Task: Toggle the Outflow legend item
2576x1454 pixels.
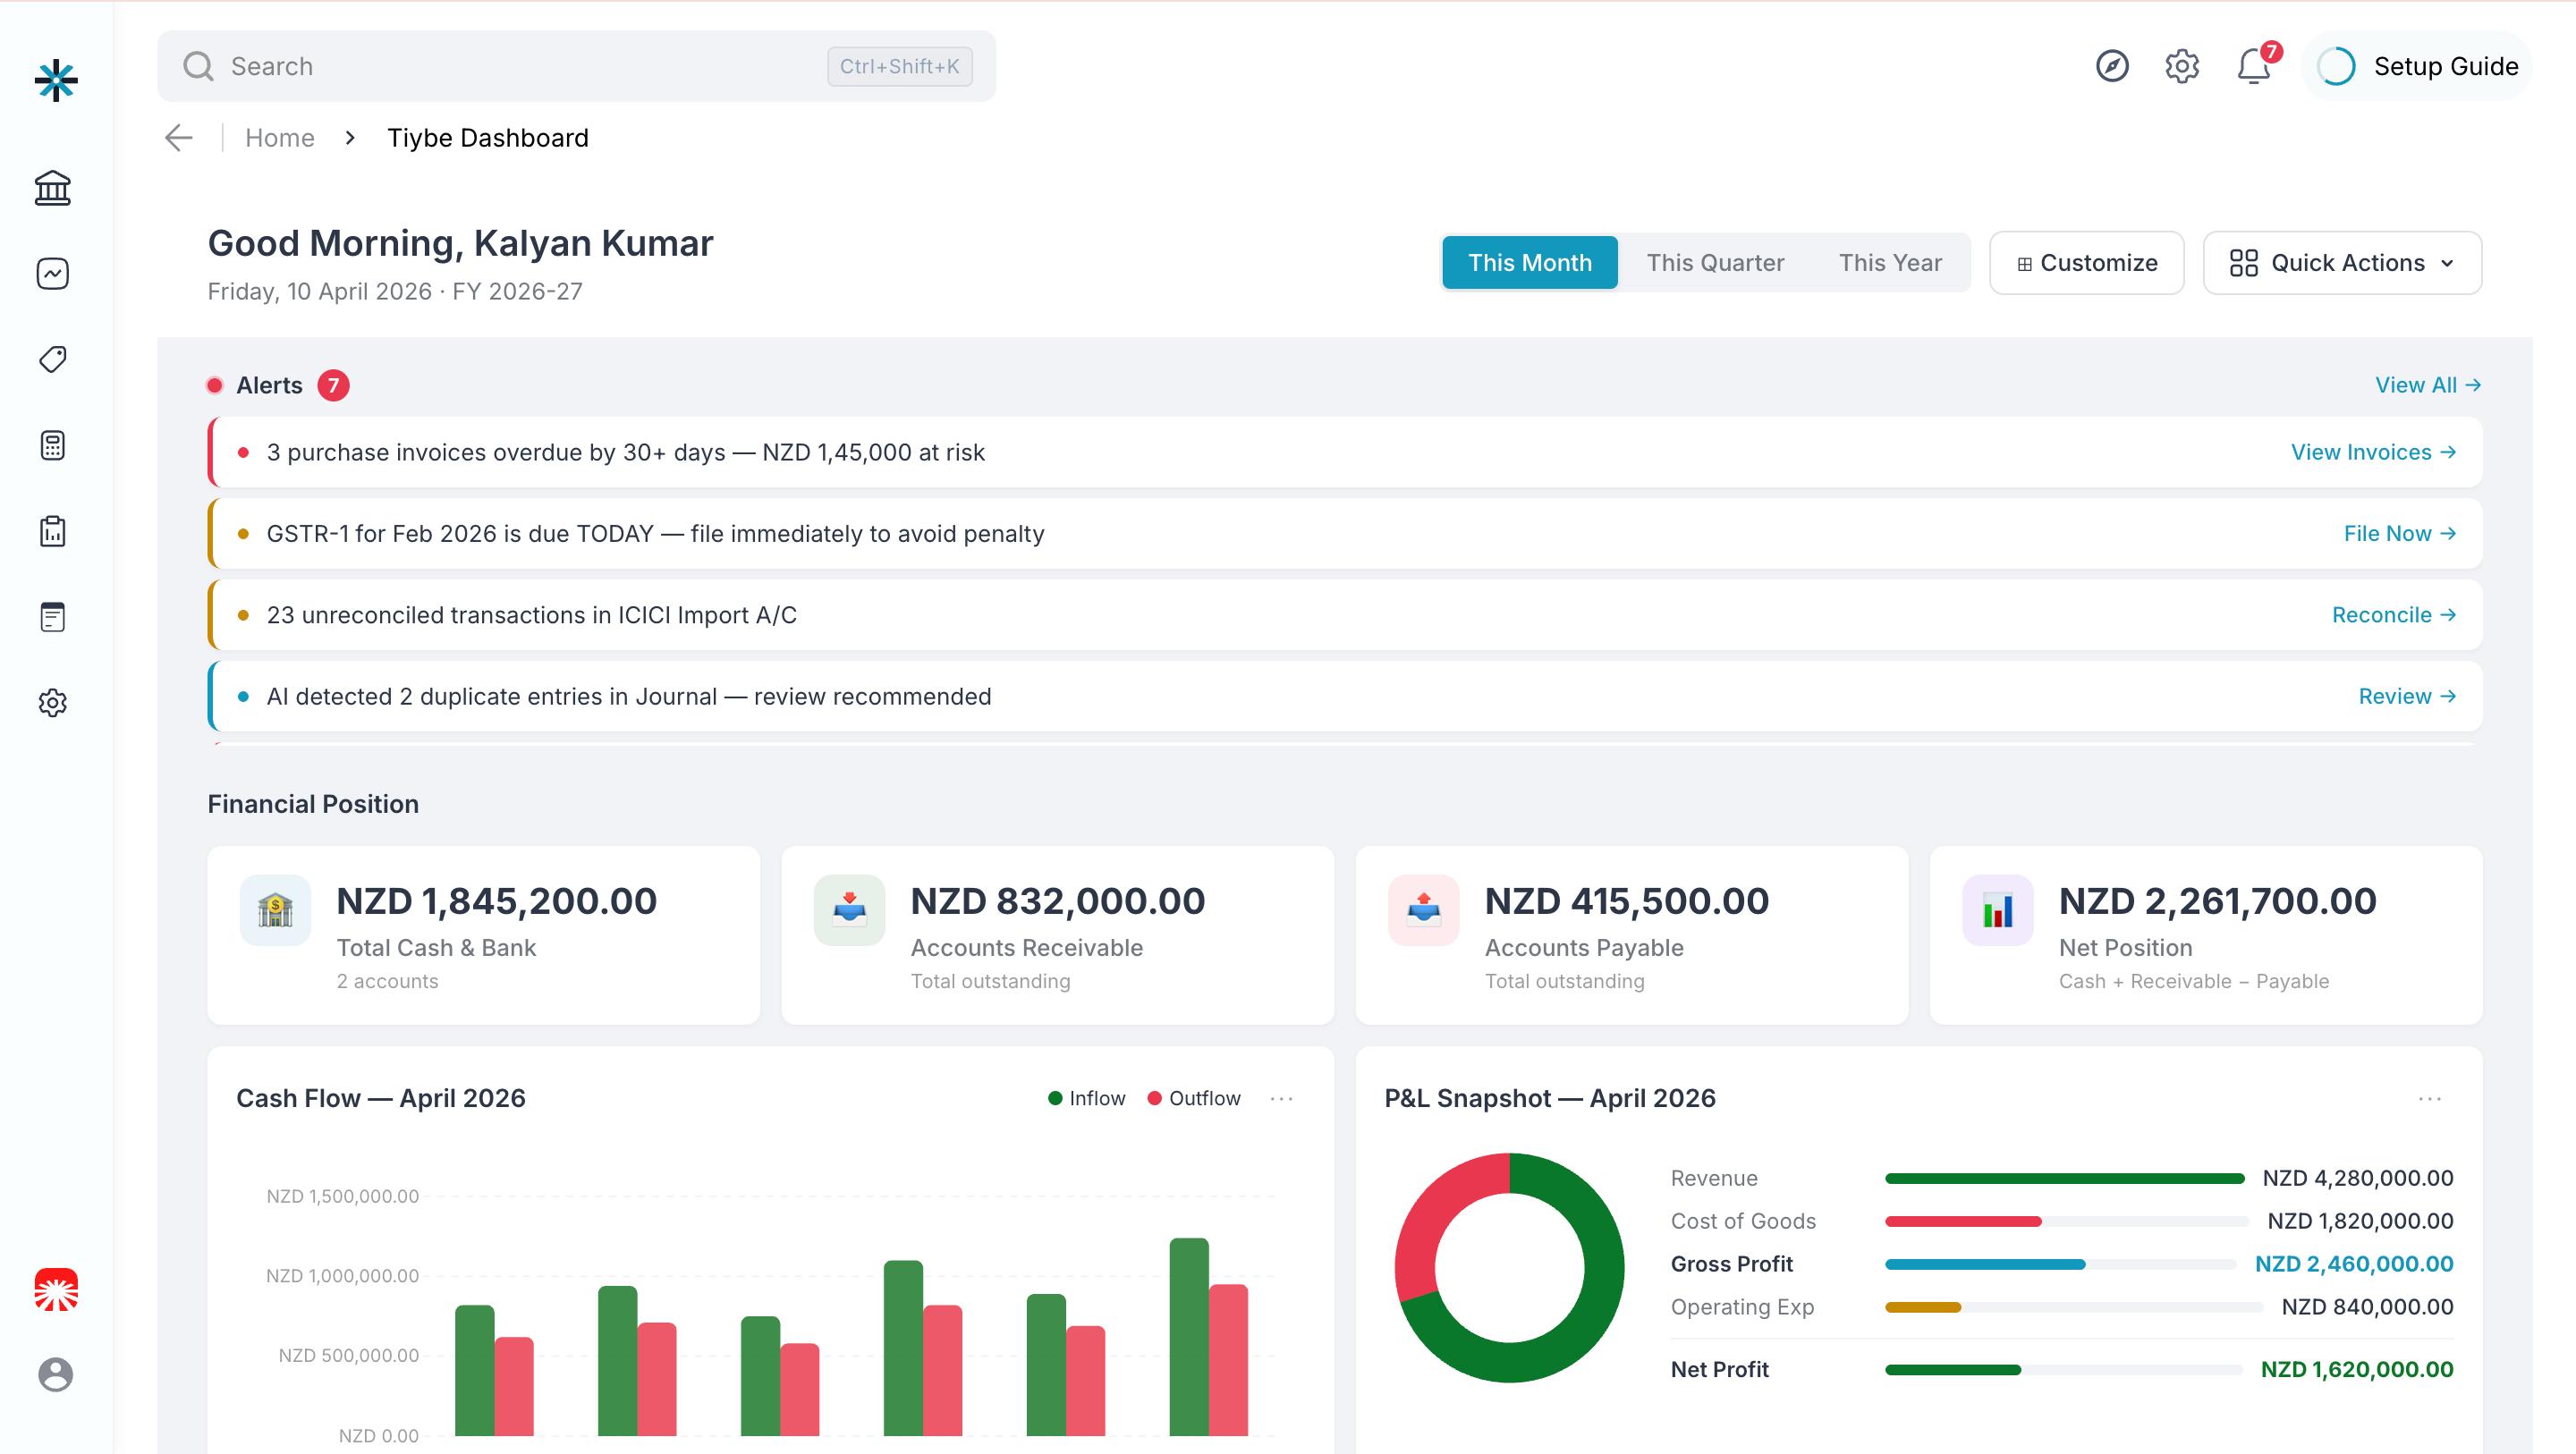Action: (1194, 1099)
